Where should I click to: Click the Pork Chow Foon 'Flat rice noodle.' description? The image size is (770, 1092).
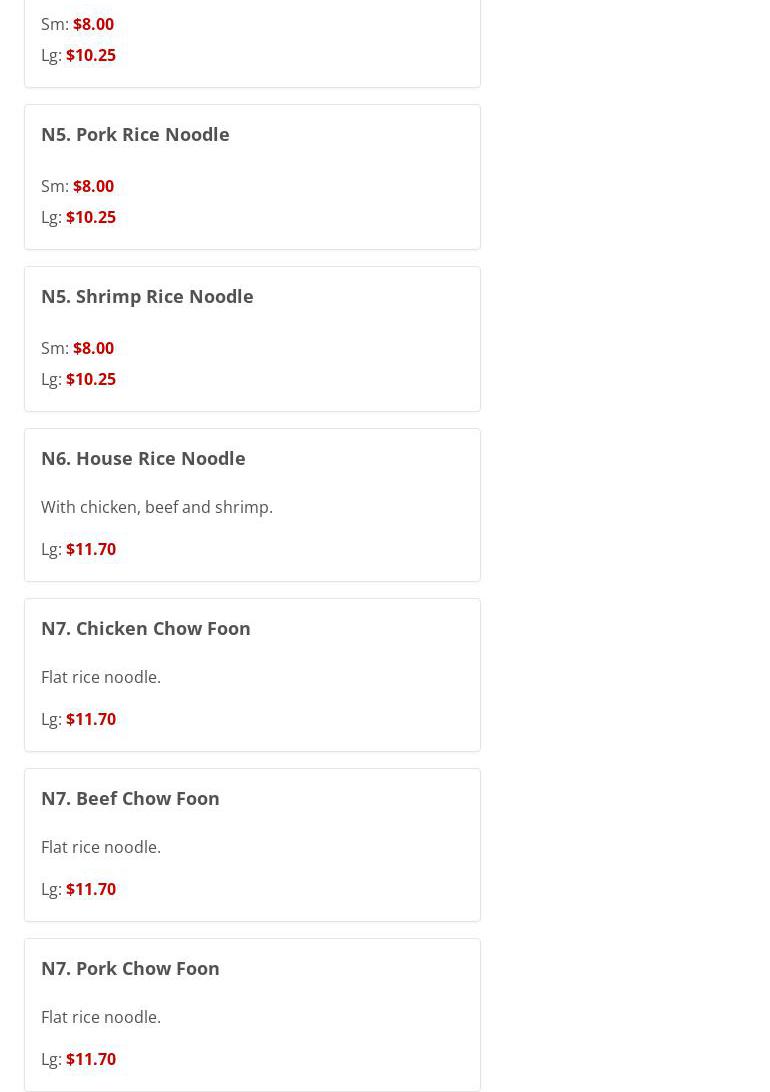tap(101, 1017)
